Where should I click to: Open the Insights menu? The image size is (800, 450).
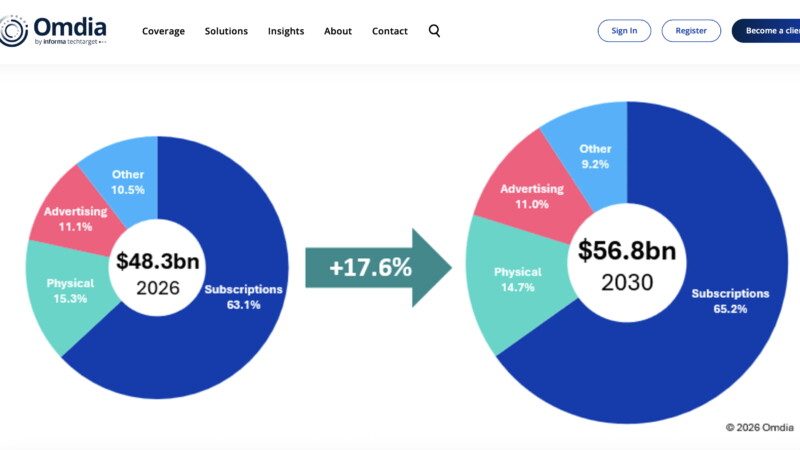pos(286,31)
